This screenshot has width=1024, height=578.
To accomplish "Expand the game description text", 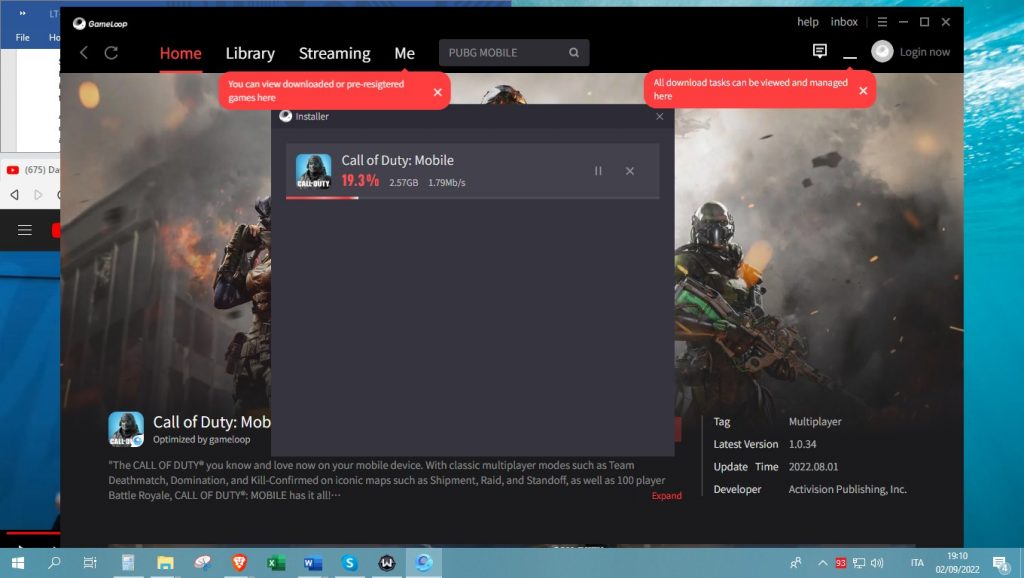I will (666, 496).
